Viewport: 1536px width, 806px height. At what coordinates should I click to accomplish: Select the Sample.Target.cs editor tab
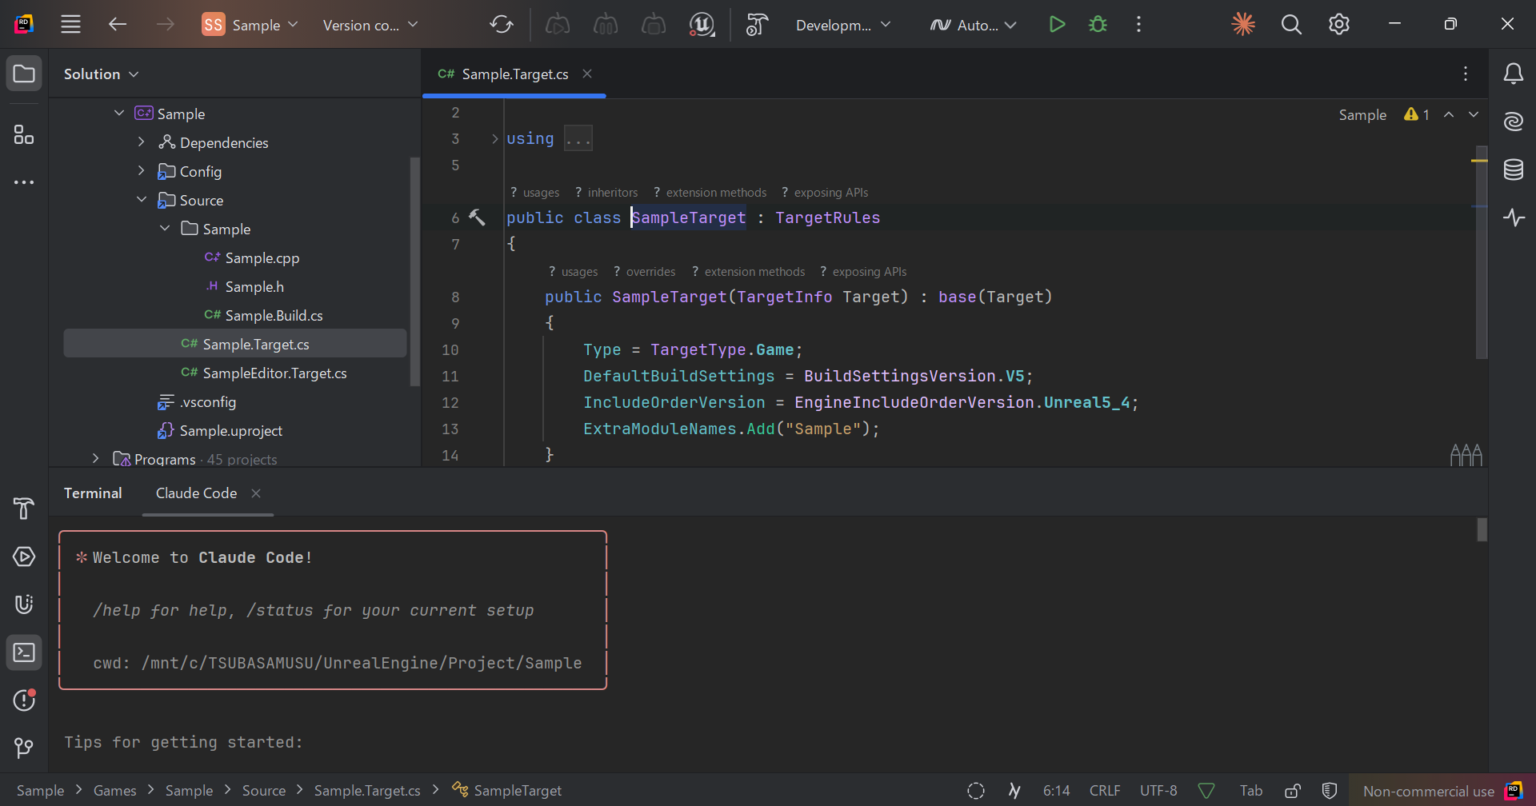point(514,73)
